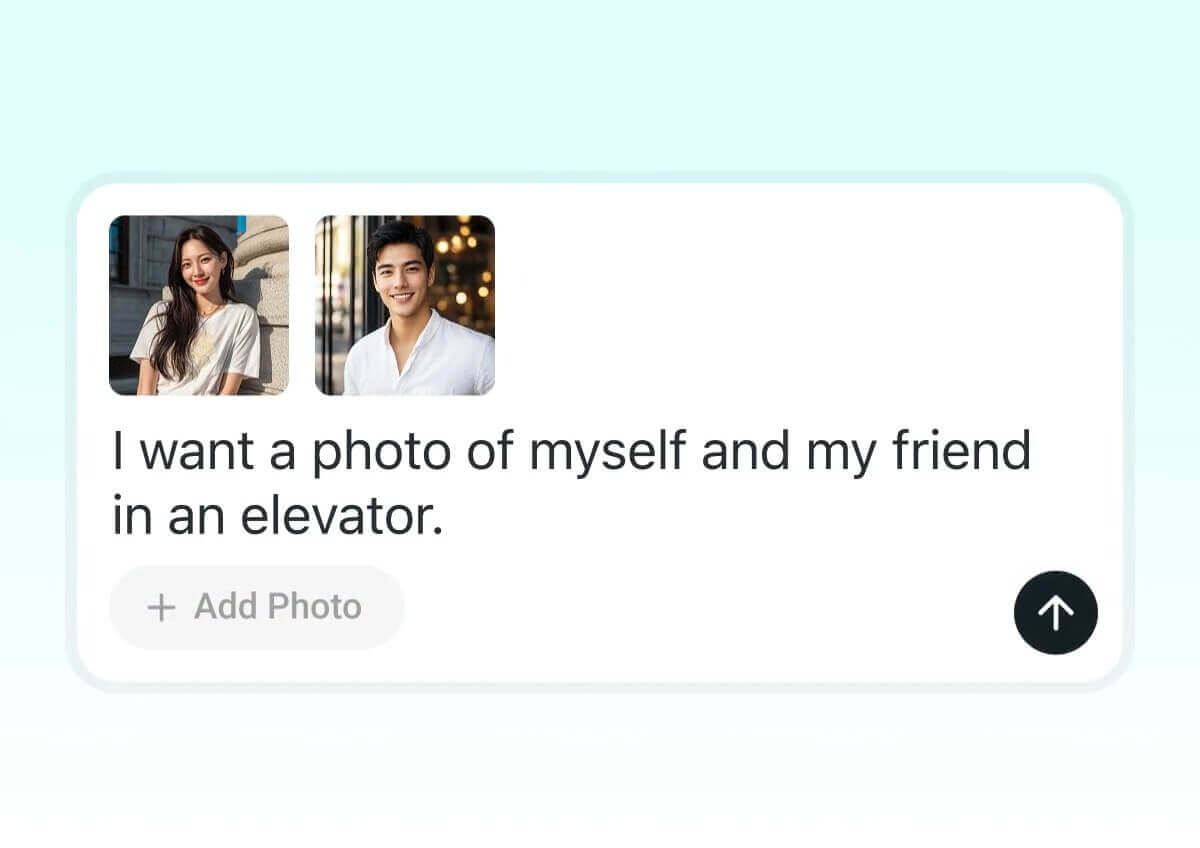Submit the prompt with the black arrow button
Viewport: 1200px width, 848px height.
pos(1056,613)
